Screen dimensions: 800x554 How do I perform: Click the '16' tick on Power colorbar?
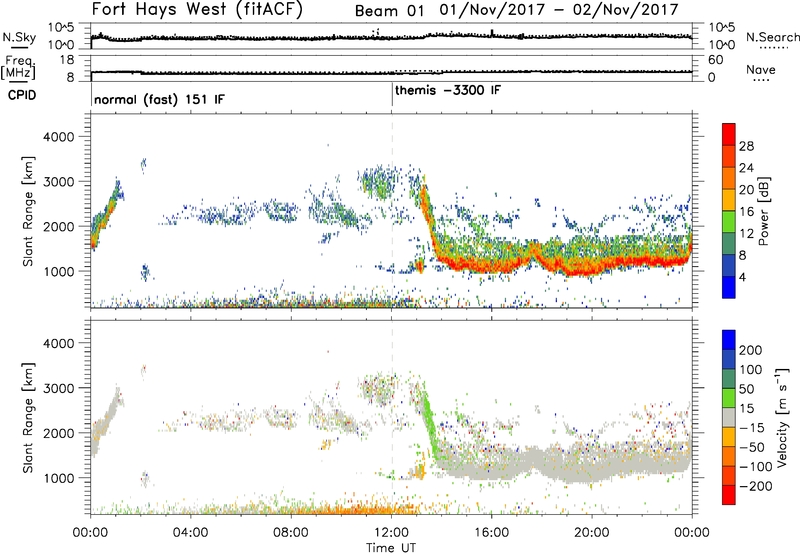pyautogui.click(x=746, y=212)
